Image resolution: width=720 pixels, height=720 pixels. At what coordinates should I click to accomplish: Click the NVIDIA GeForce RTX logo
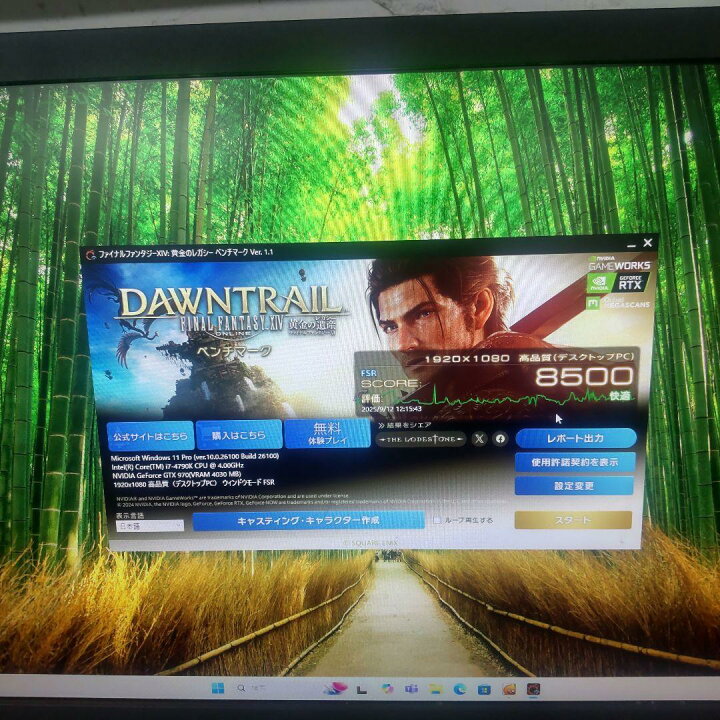pos(618,283)
